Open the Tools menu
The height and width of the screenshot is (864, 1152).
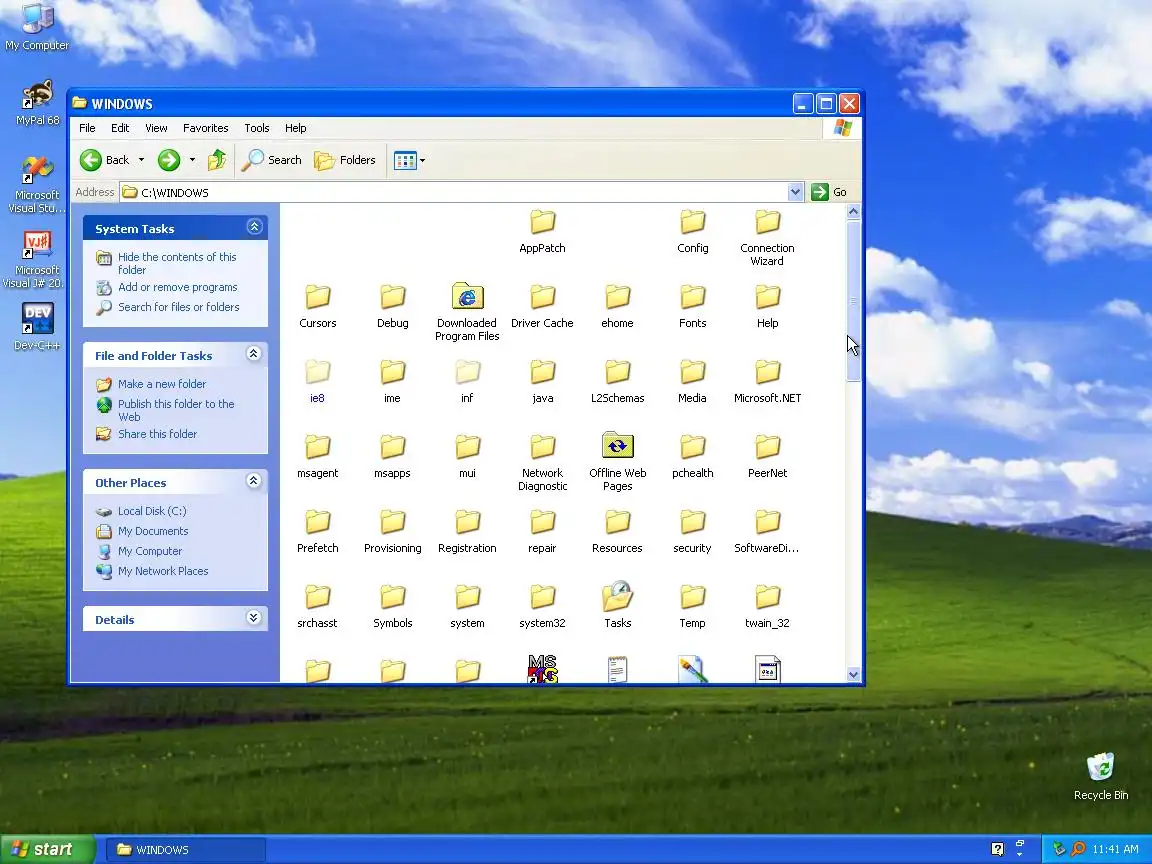[x=256, y=128]
